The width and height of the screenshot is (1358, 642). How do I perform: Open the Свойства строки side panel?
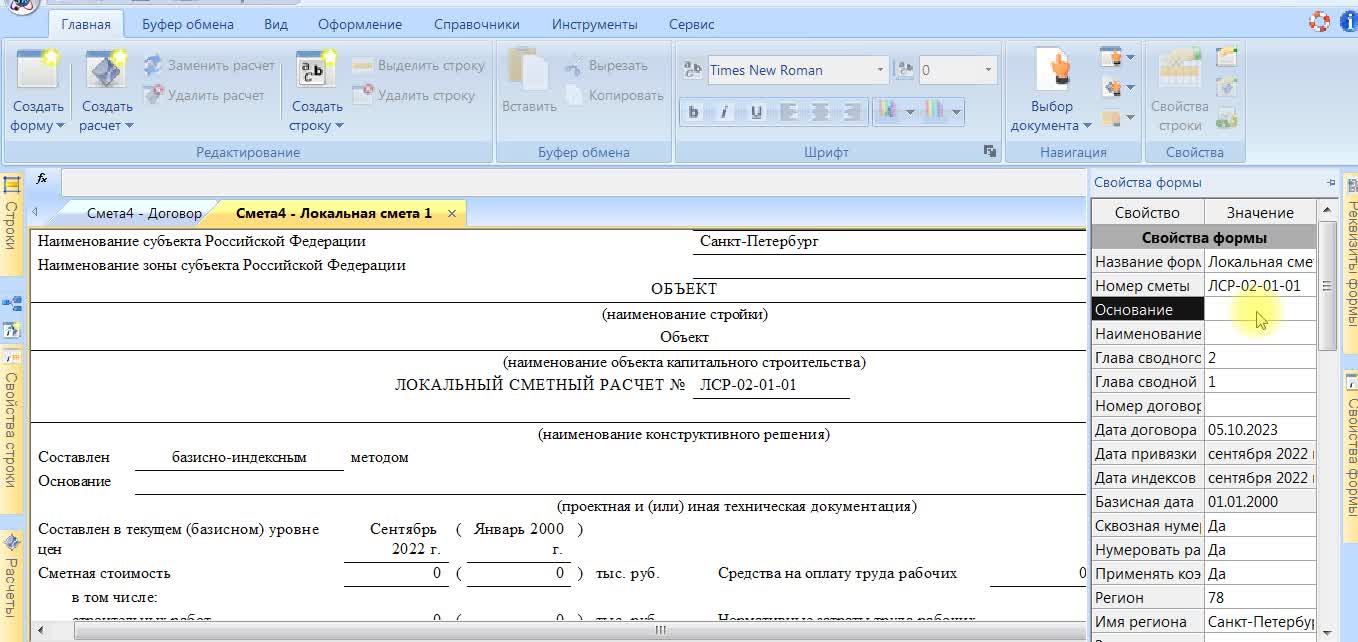11,429
